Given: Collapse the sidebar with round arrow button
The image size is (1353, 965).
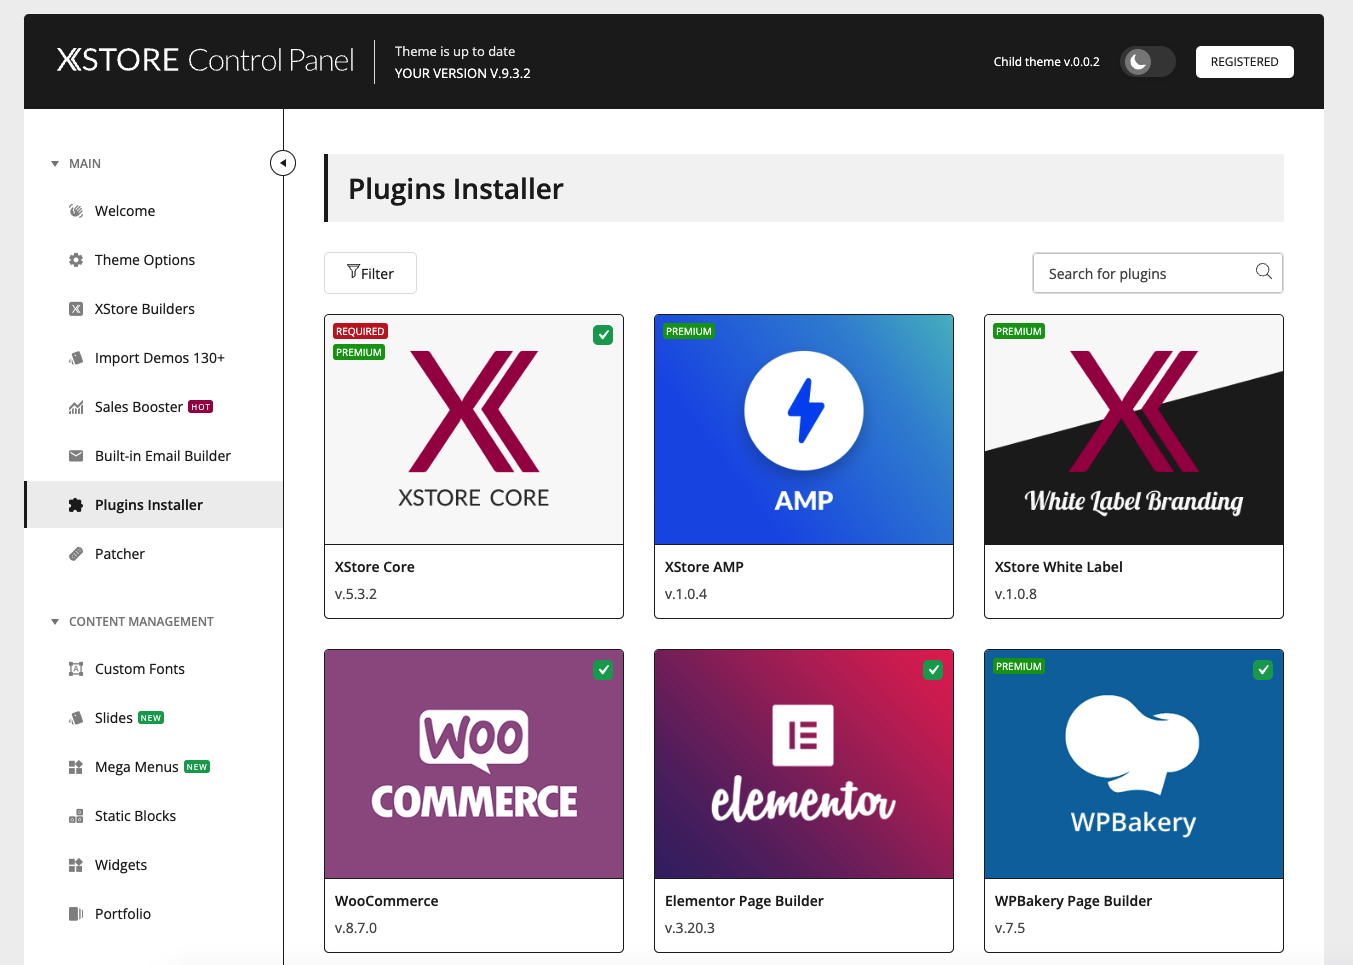Looking at the screenshot, I should (283, 163).
